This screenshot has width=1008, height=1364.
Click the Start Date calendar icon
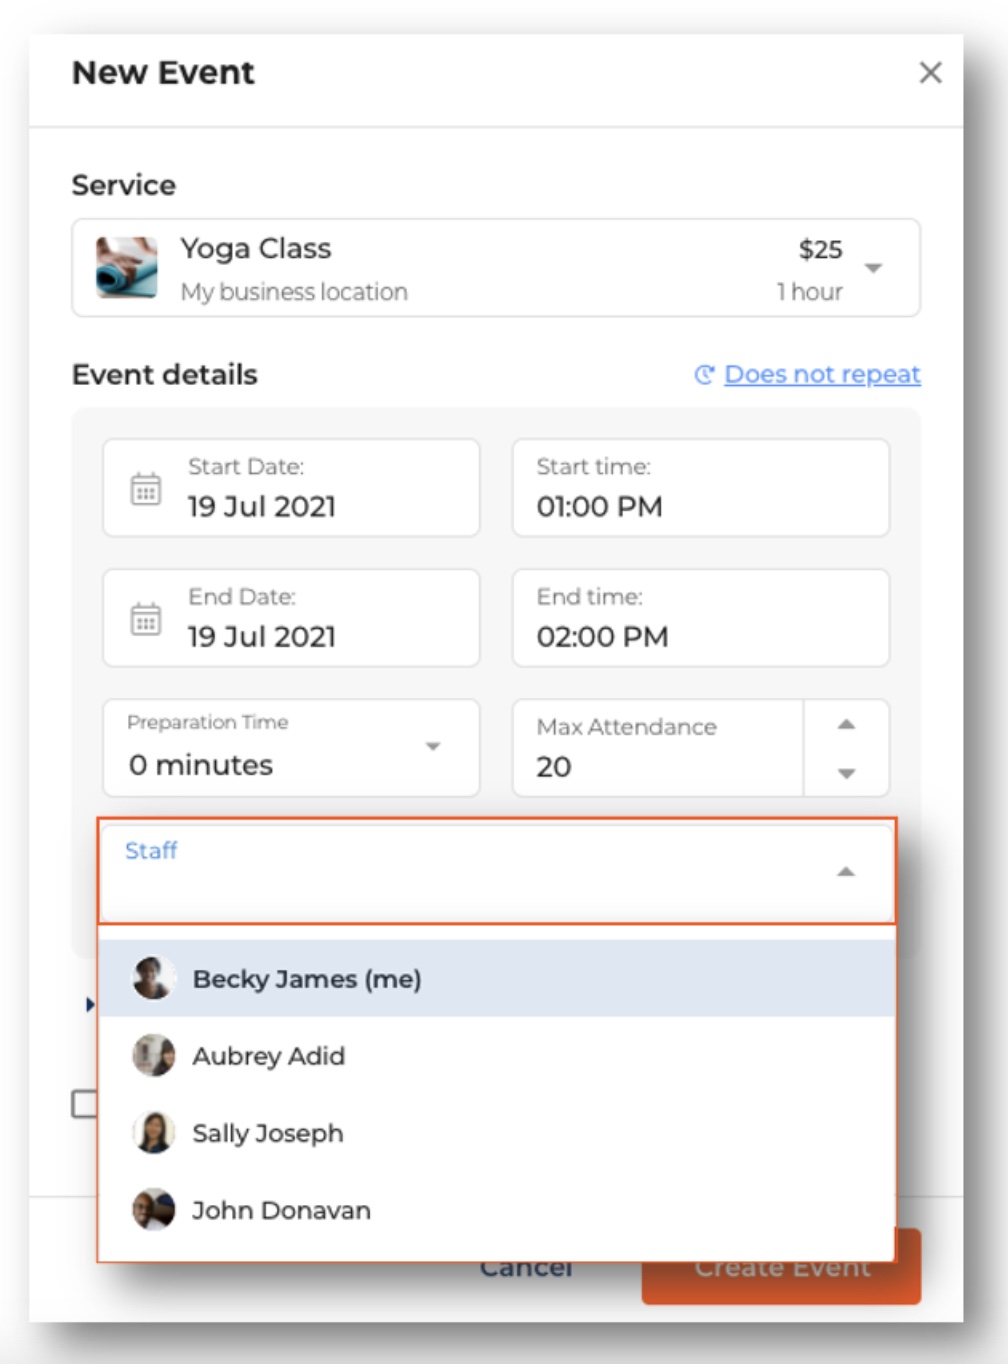146,489
